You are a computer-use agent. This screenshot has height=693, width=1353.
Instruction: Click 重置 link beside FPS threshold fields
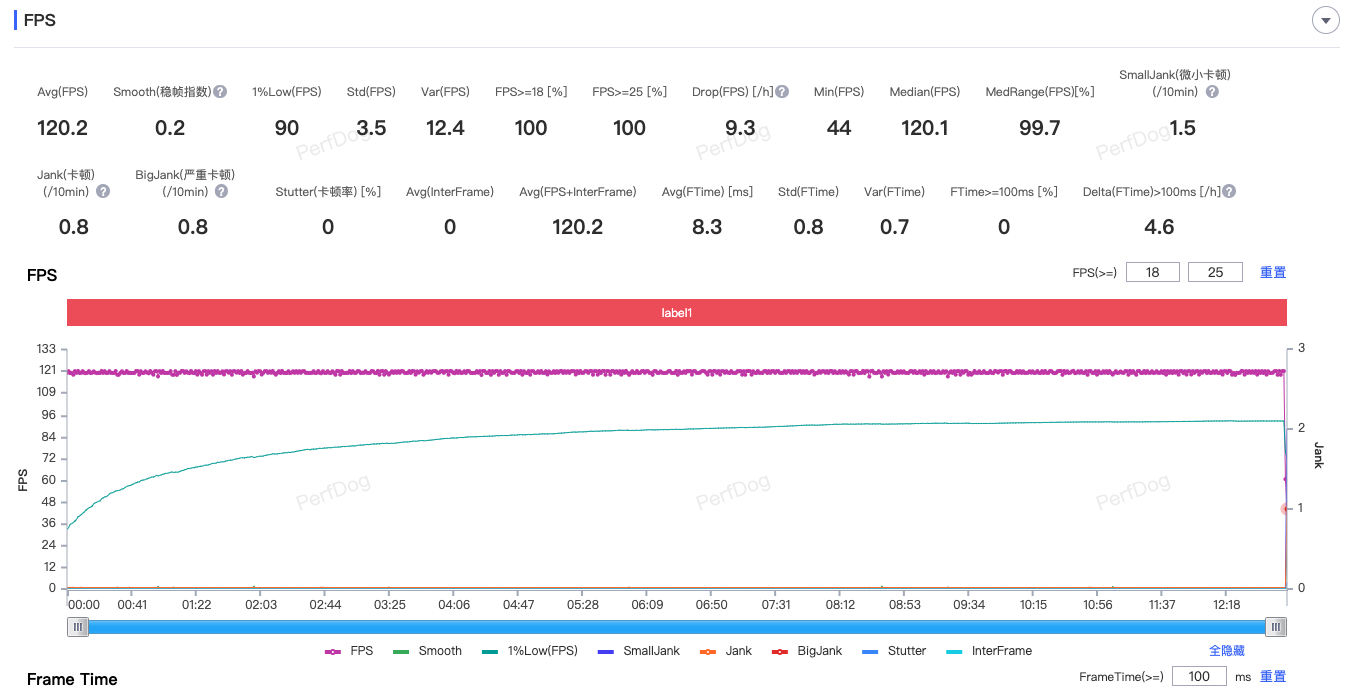[x=1273, y=272]
